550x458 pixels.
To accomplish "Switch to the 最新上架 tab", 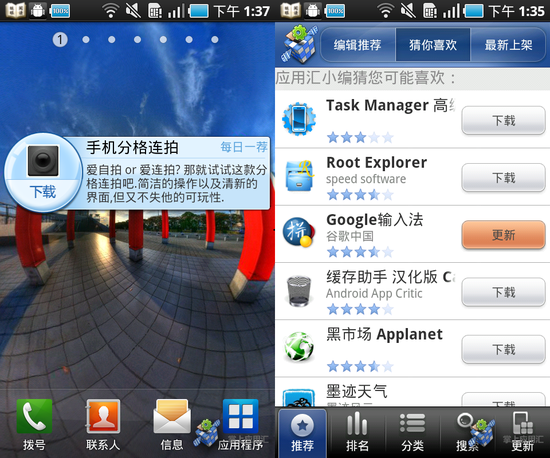I will [508, 45].
